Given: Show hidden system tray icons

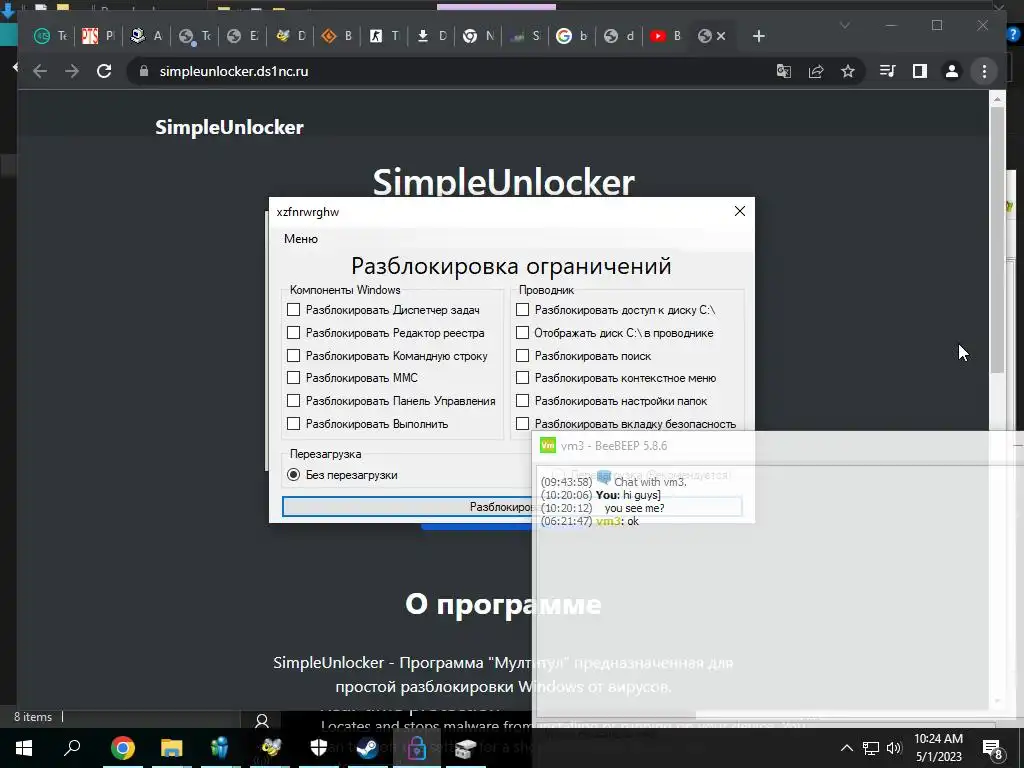Looking at the screenshot, I should (846, 748).
